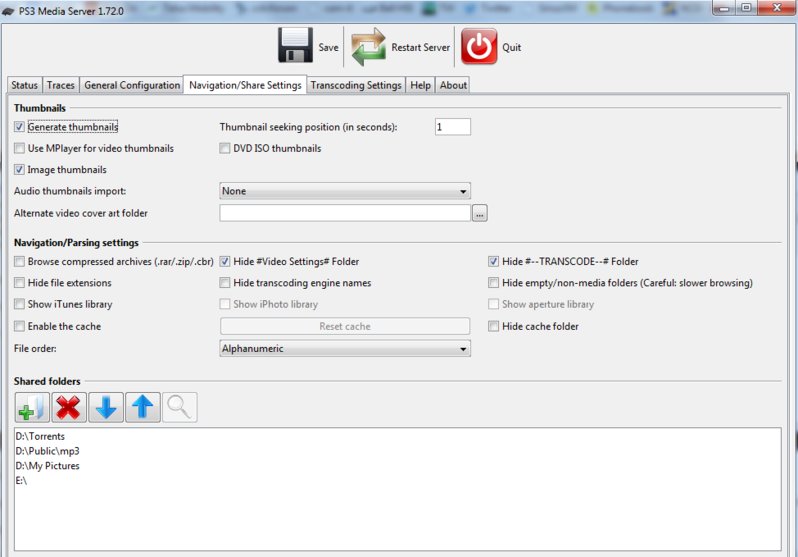This screenshot has width=798, height=557.
Task: Open Audio thumbnails import dropdown
Action: [345, 191]
